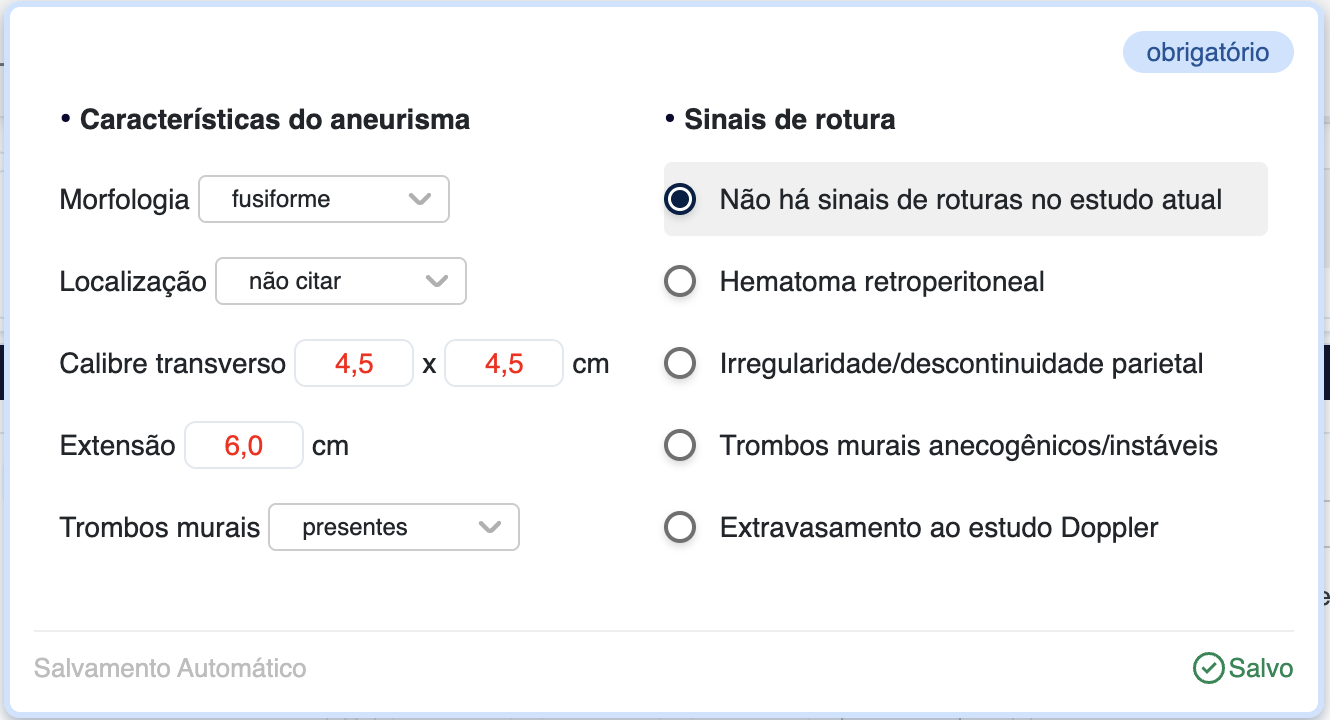Focus the Extensão input field
This screenshot has height=720, width=1330.
click(x=244, y=445)
